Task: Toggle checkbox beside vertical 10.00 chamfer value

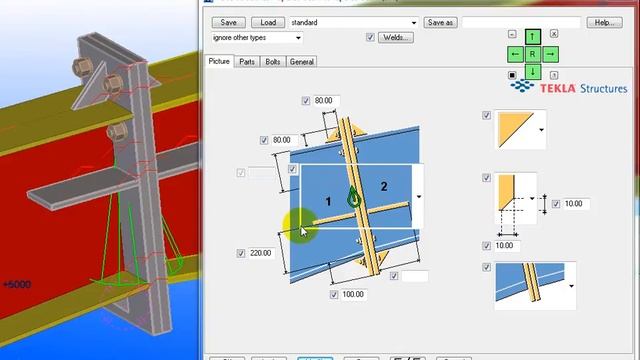Action: [x=556, y=204]
